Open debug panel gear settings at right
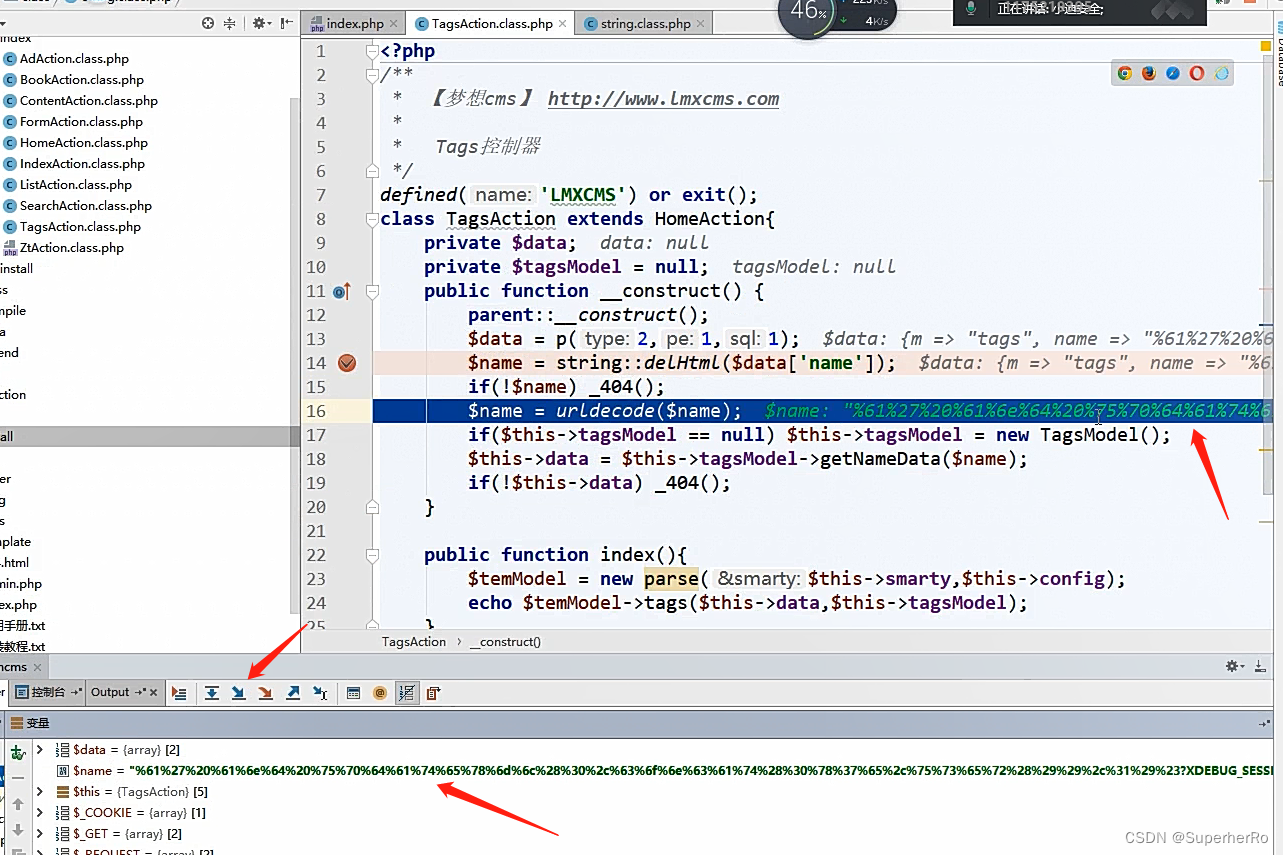The image size is (1283, 855). [x=1235, y=666]
